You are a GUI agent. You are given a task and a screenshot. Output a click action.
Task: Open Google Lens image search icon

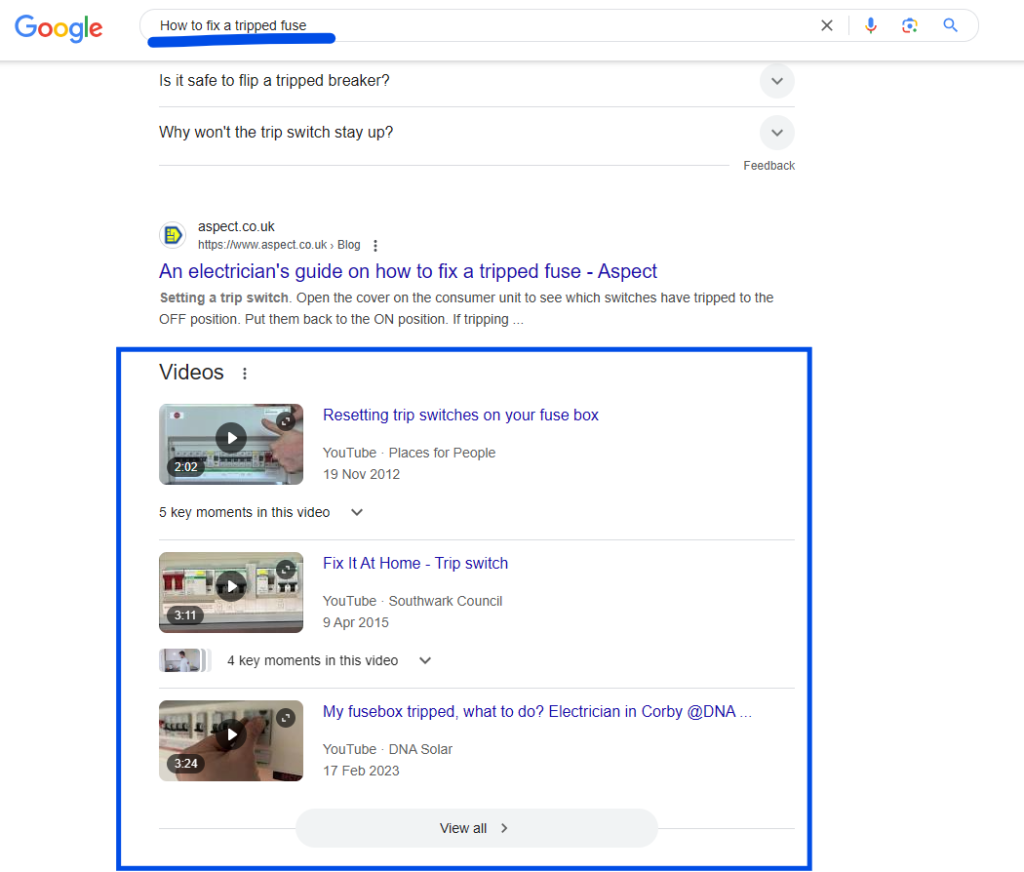pos(910,25)
